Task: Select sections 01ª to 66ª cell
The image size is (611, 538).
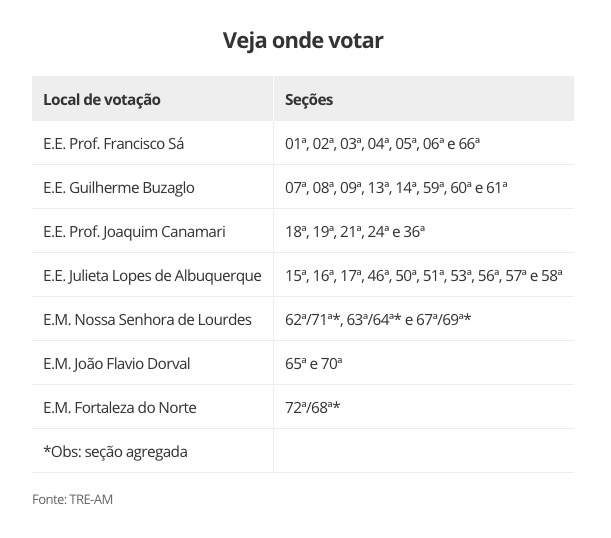Action: [383, 144]
